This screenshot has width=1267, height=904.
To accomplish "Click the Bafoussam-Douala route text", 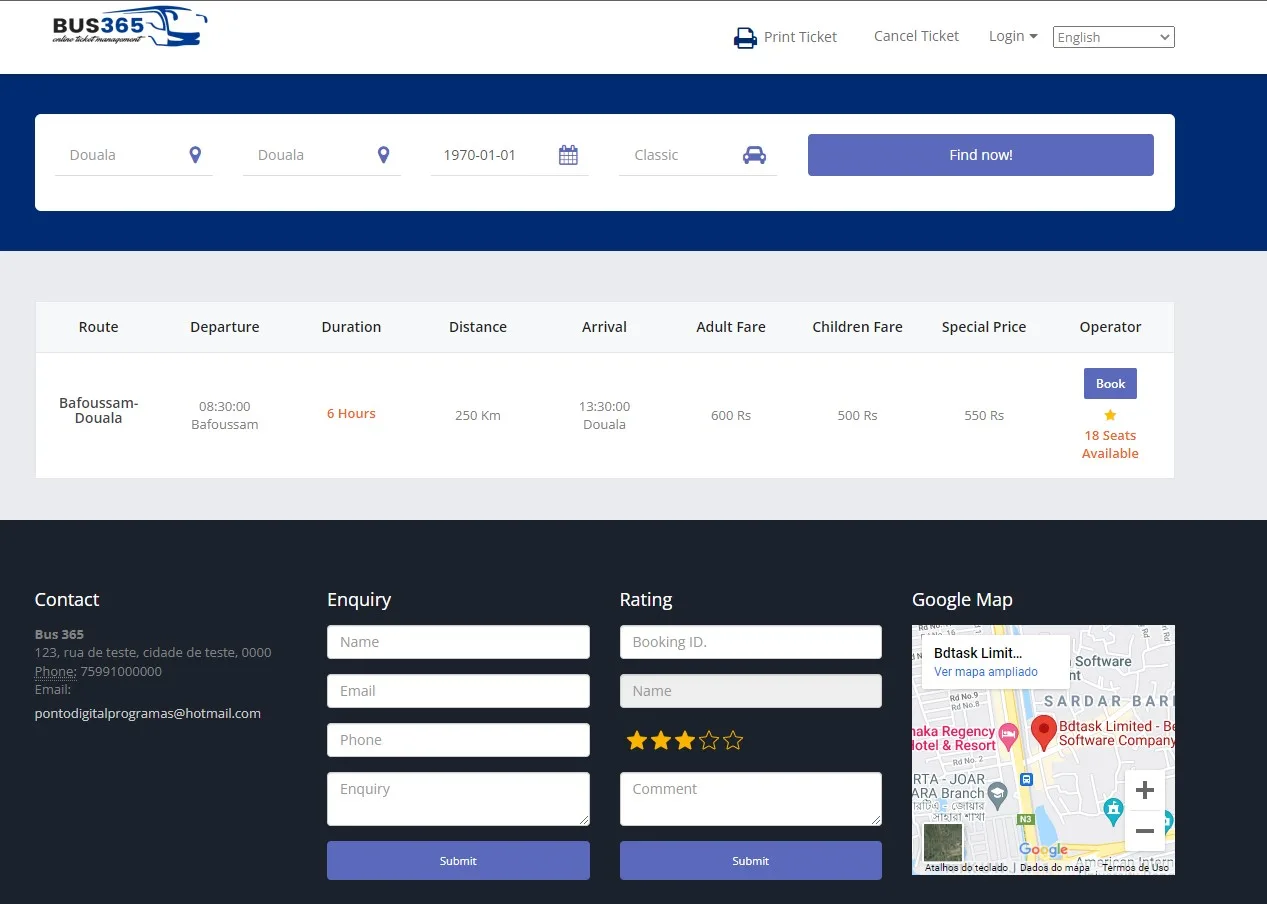I will click(98, 411).
